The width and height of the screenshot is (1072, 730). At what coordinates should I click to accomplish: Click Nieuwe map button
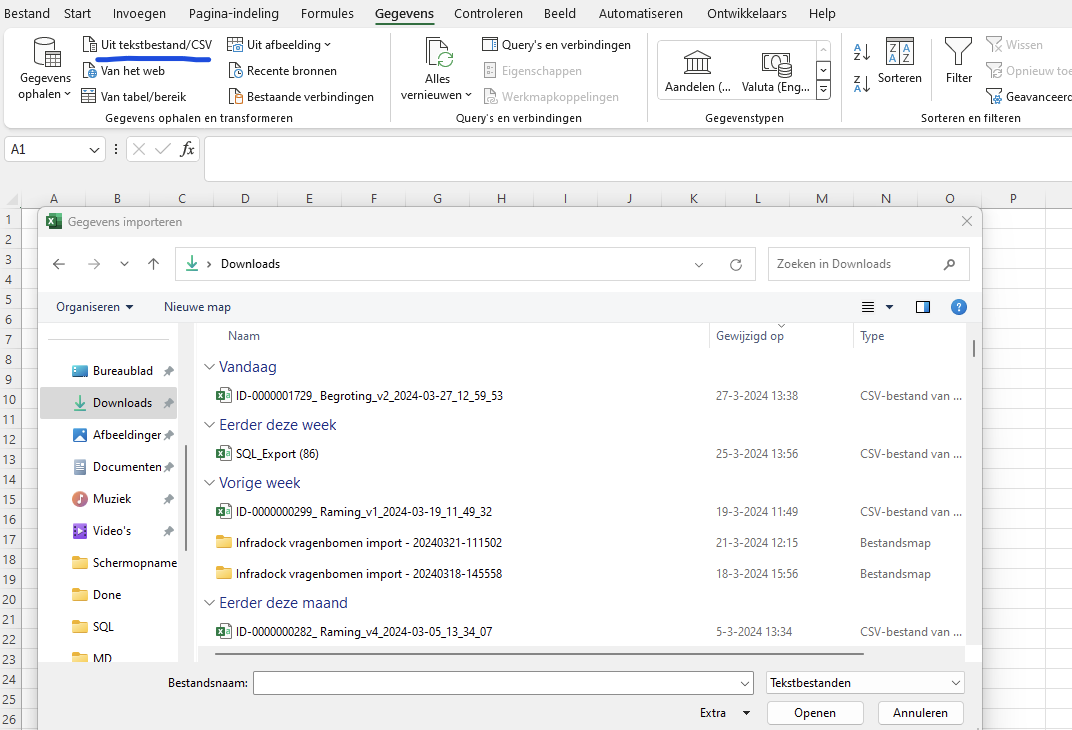coord(197,307)
